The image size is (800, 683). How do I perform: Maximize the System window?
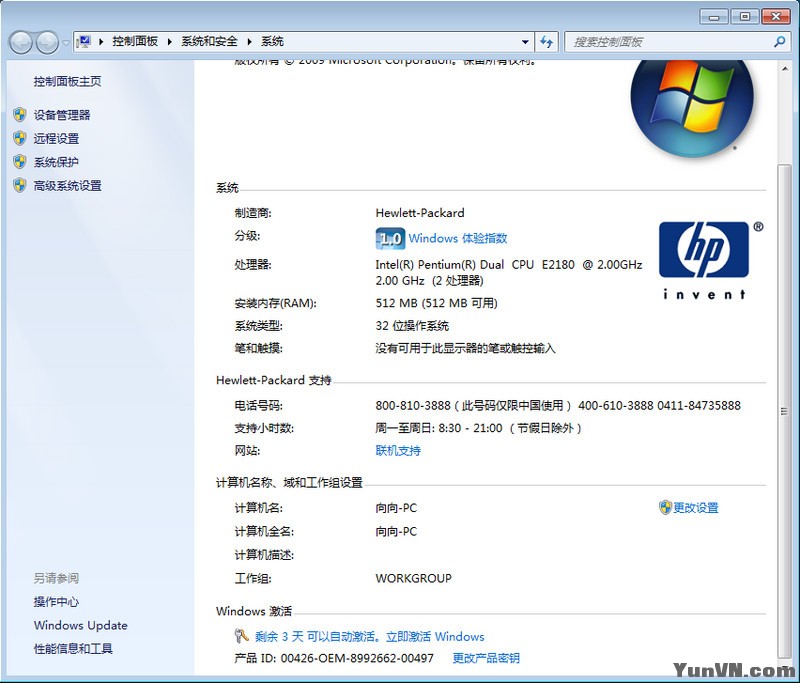point(745,17)
